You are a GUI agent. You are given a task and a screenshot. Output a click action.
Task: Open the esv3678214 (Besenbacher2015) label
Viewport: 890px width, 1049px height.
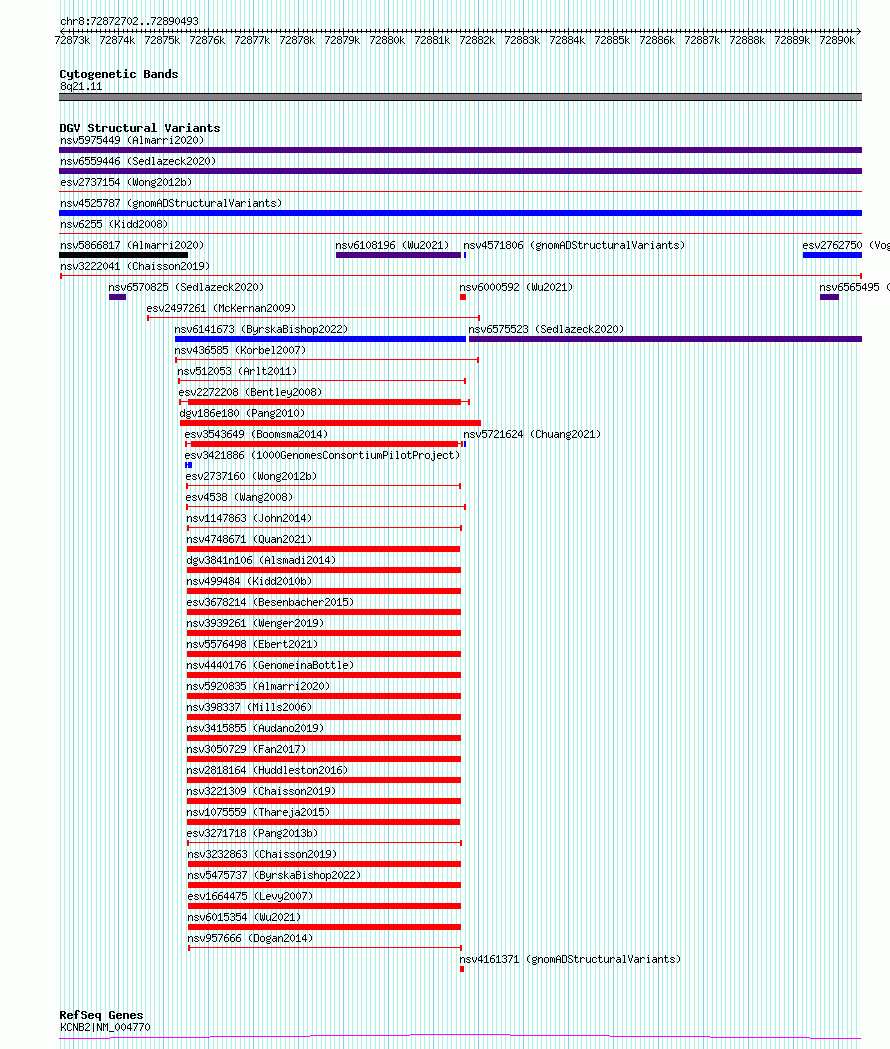(270, 602)
